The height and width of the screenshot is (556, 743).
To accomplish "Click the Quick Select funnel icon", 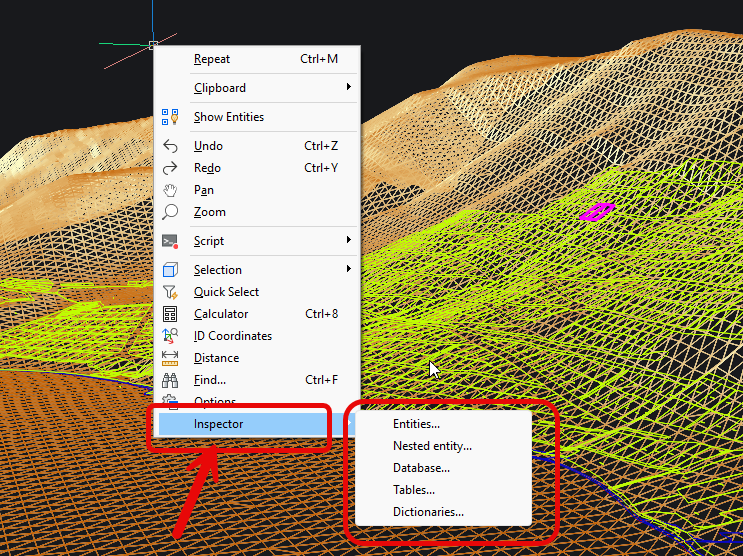I will (170, 292).
